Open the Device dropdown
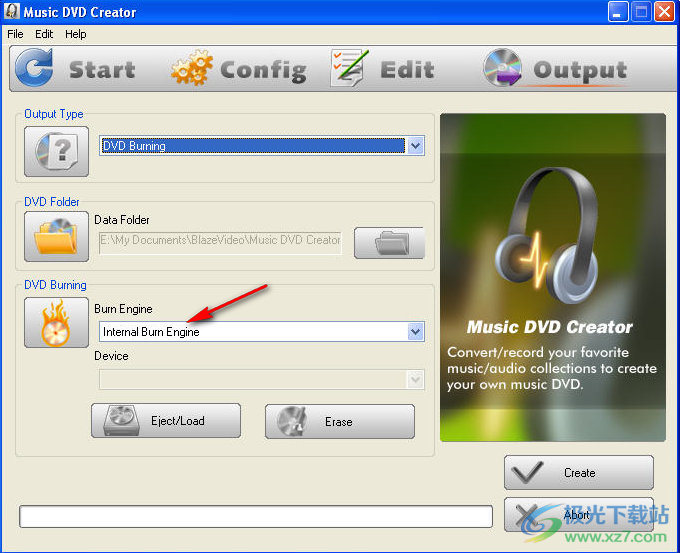Viewport: 680px width, 553px height. [262, 380]
